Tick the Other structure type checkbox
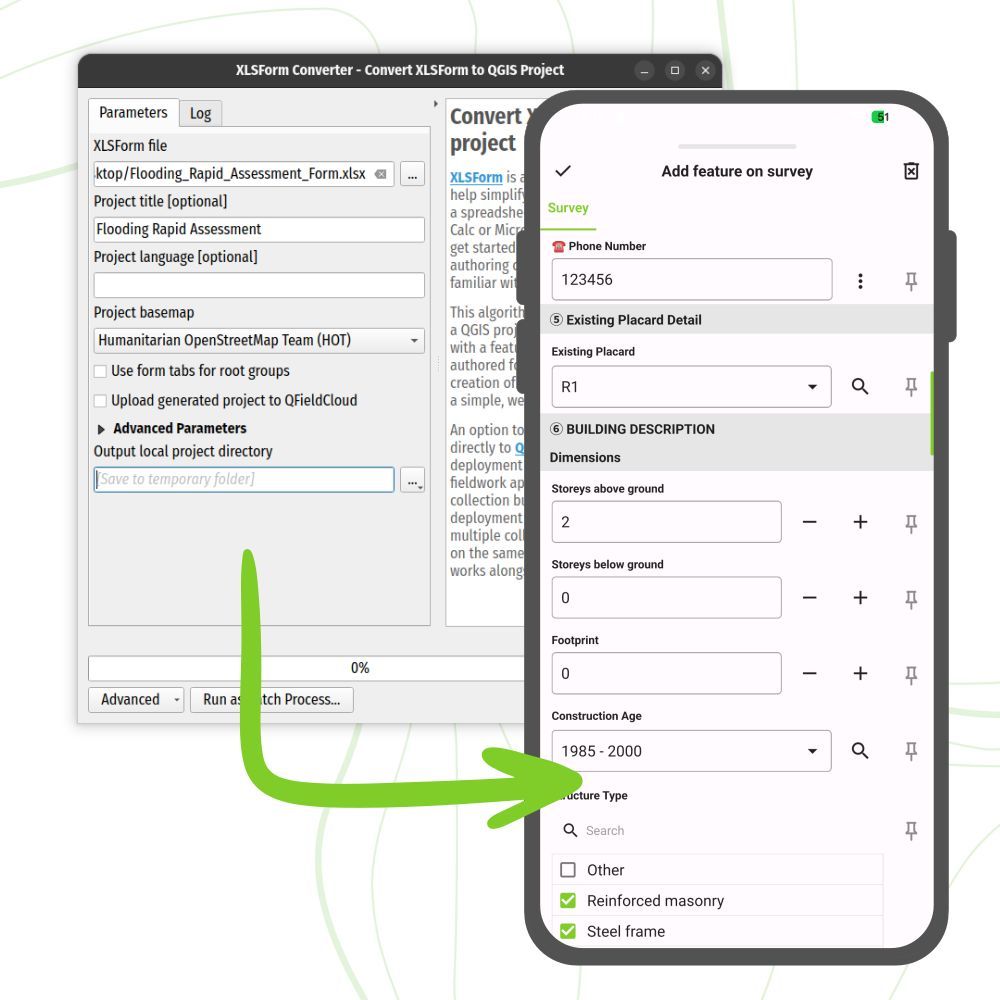Viewport: 1000px width, 1000px height. pos(568,870)
